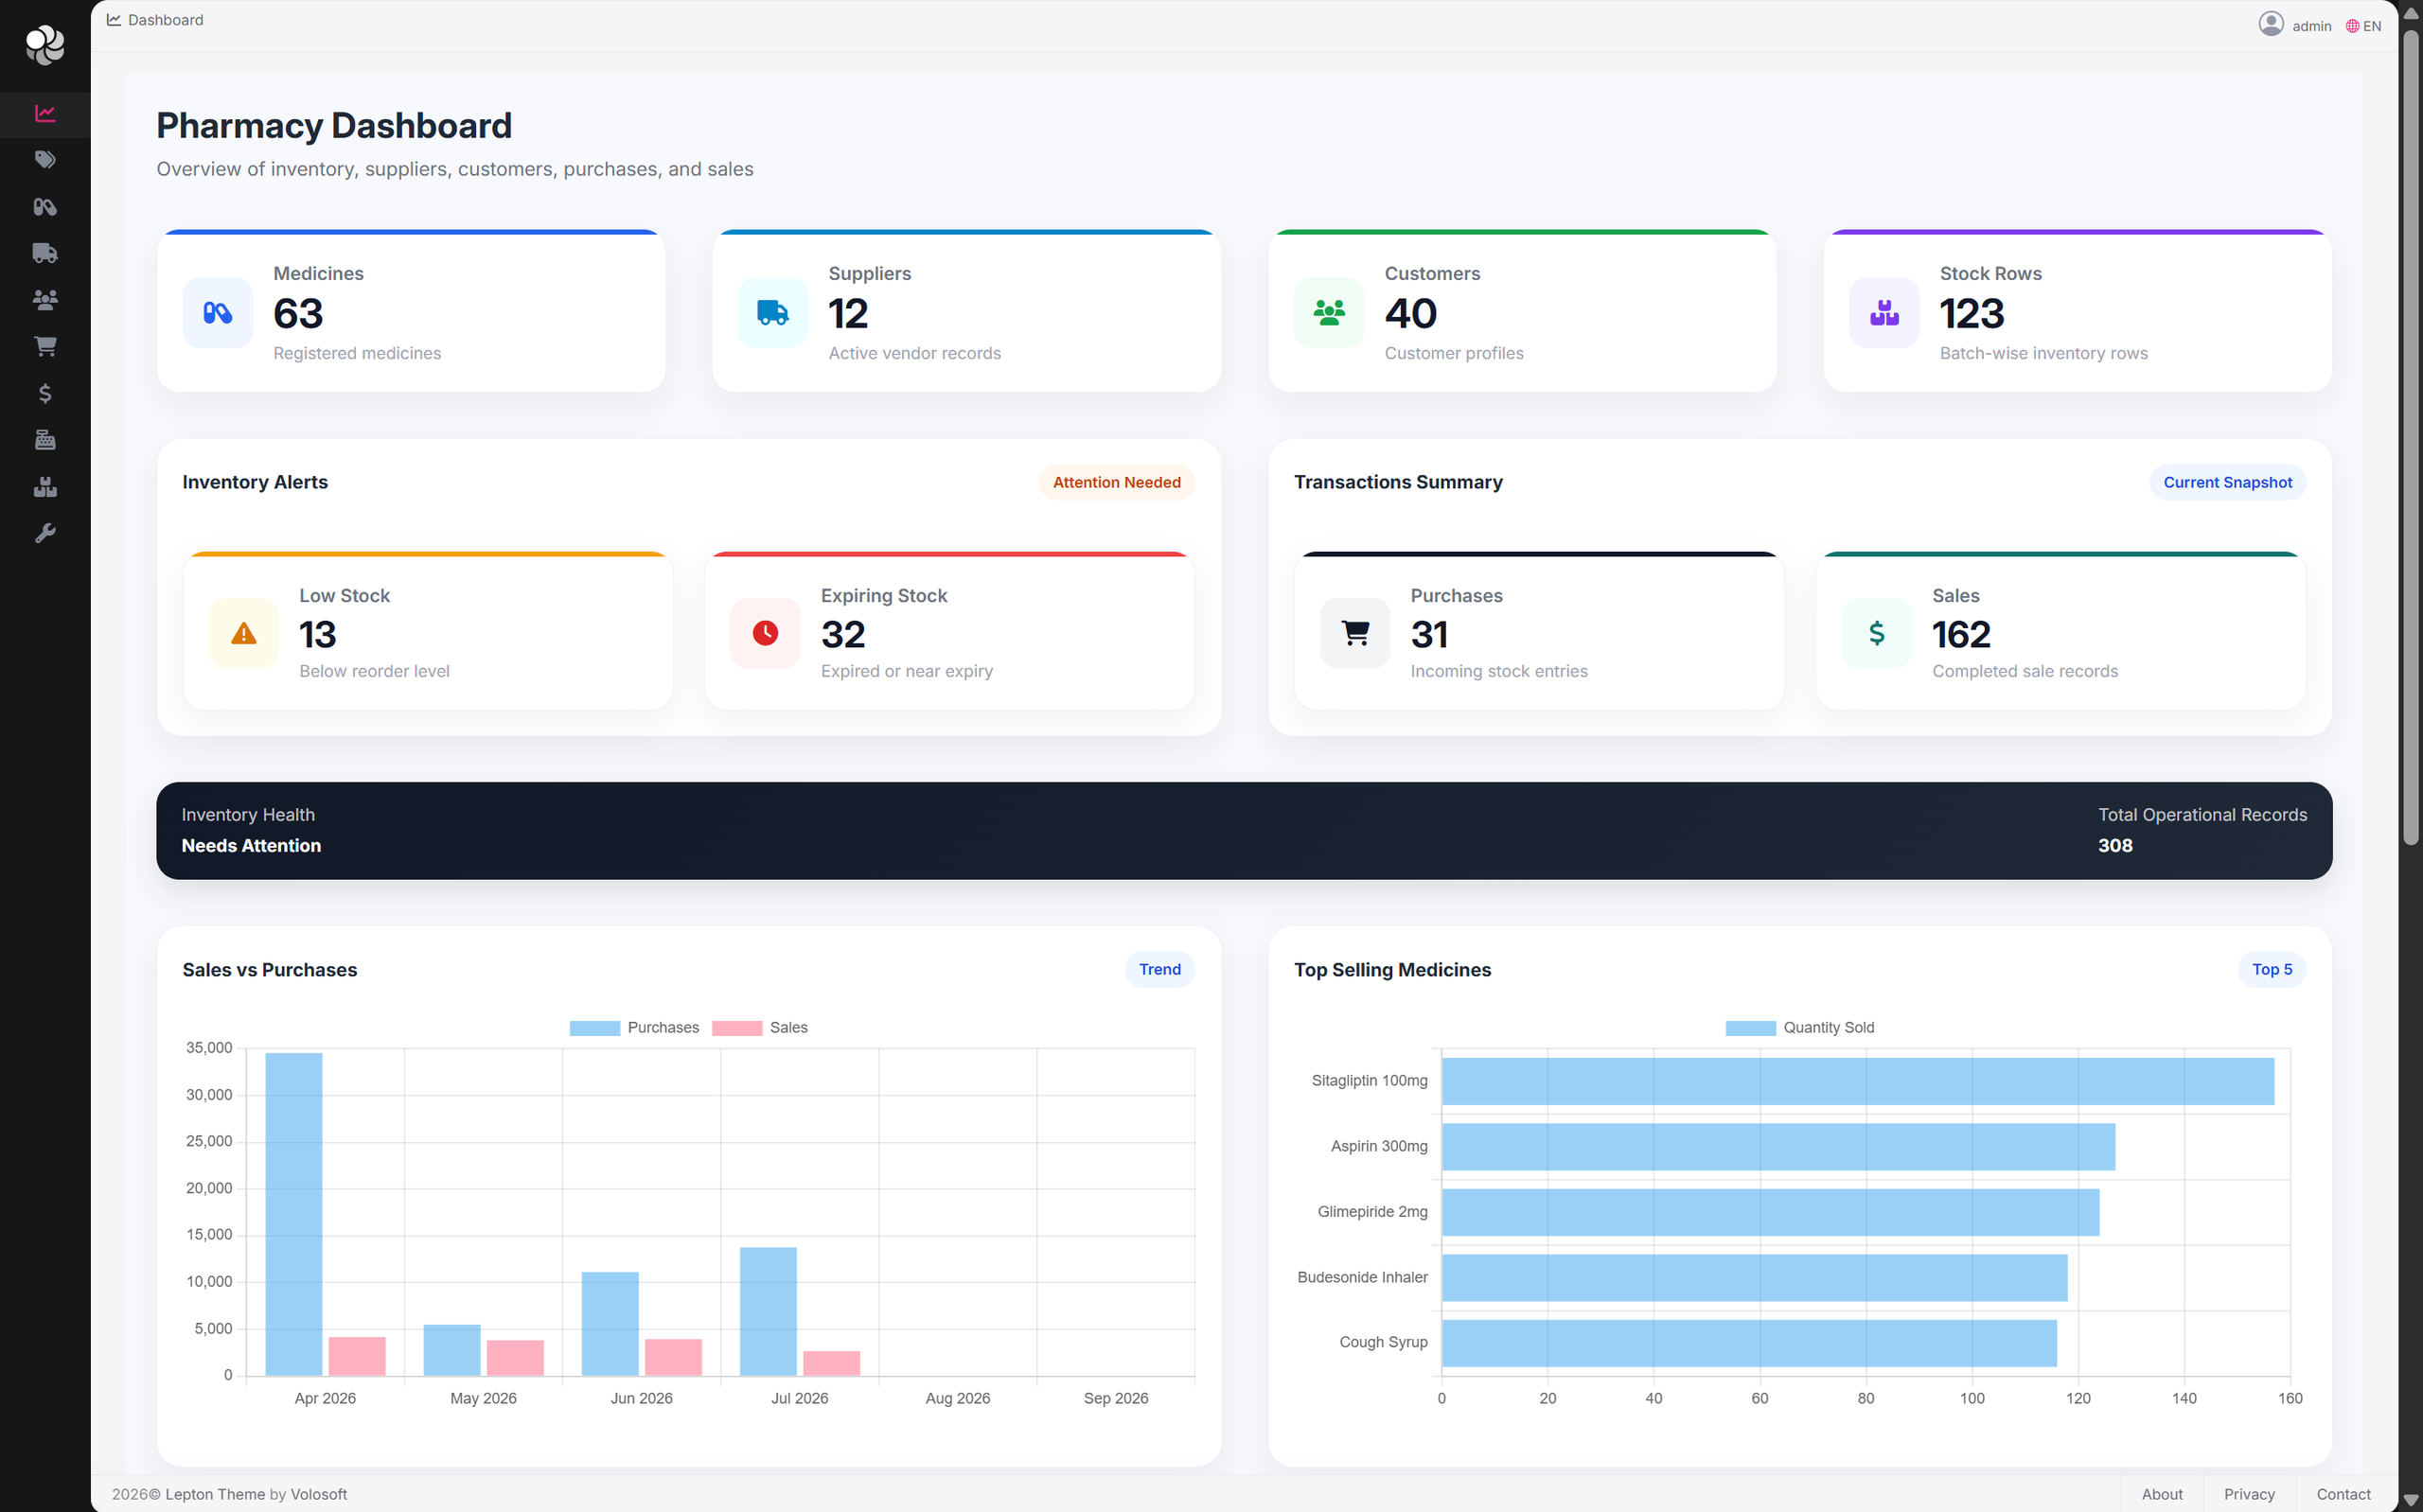Open the EN language selector

tap(2364, 26)
